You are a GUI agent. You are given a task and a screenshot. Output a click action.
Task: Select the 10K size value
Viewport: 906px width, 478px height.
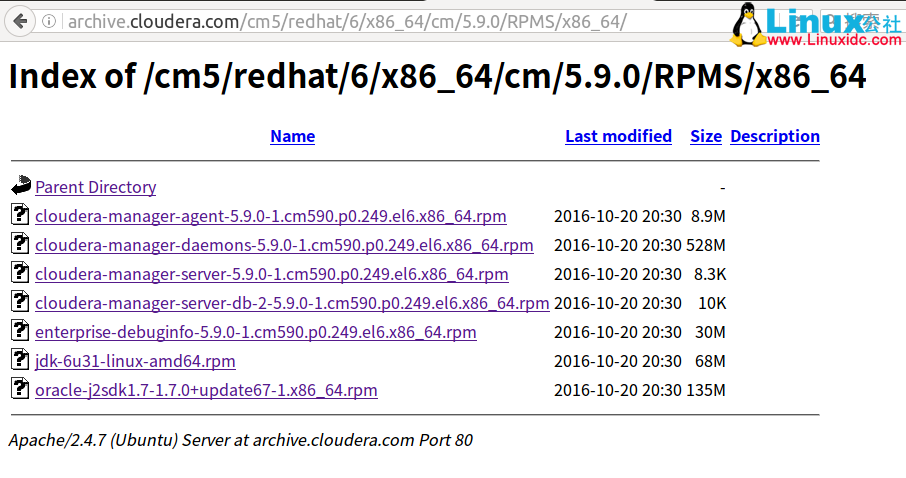tap(712, 303)
